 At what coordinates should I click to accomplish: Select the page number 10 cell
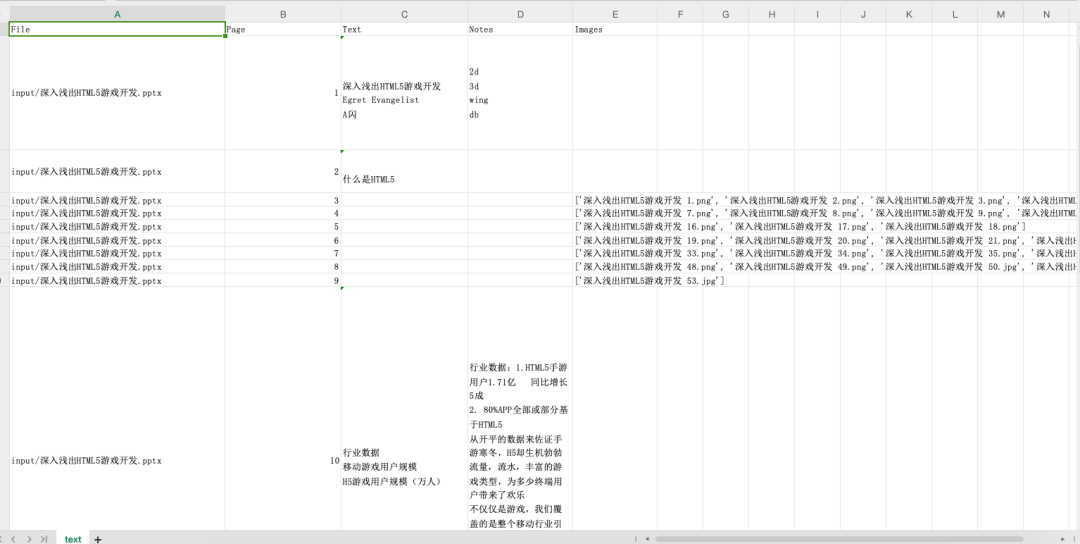pyautogui.click(x=283, y=461)
